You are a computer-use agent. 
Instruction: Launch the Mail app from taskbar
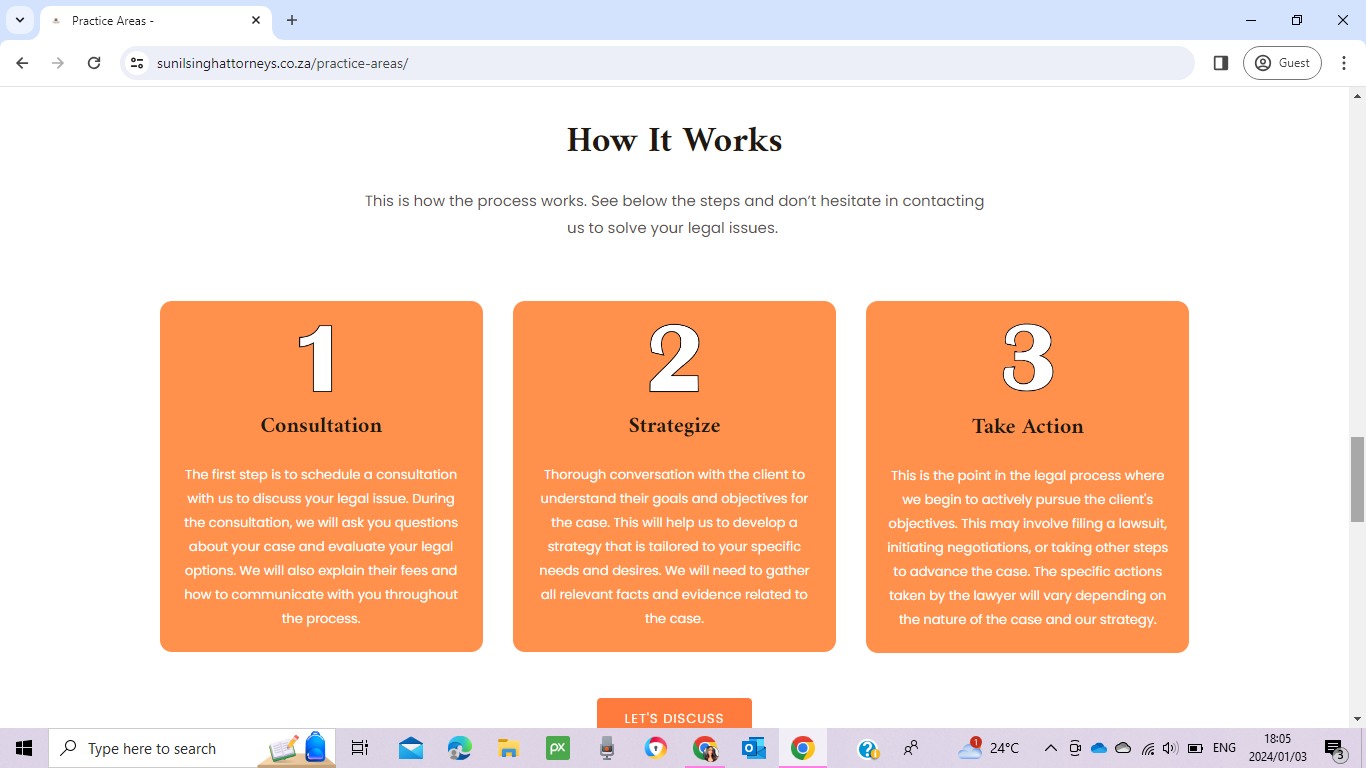(410, 748)
